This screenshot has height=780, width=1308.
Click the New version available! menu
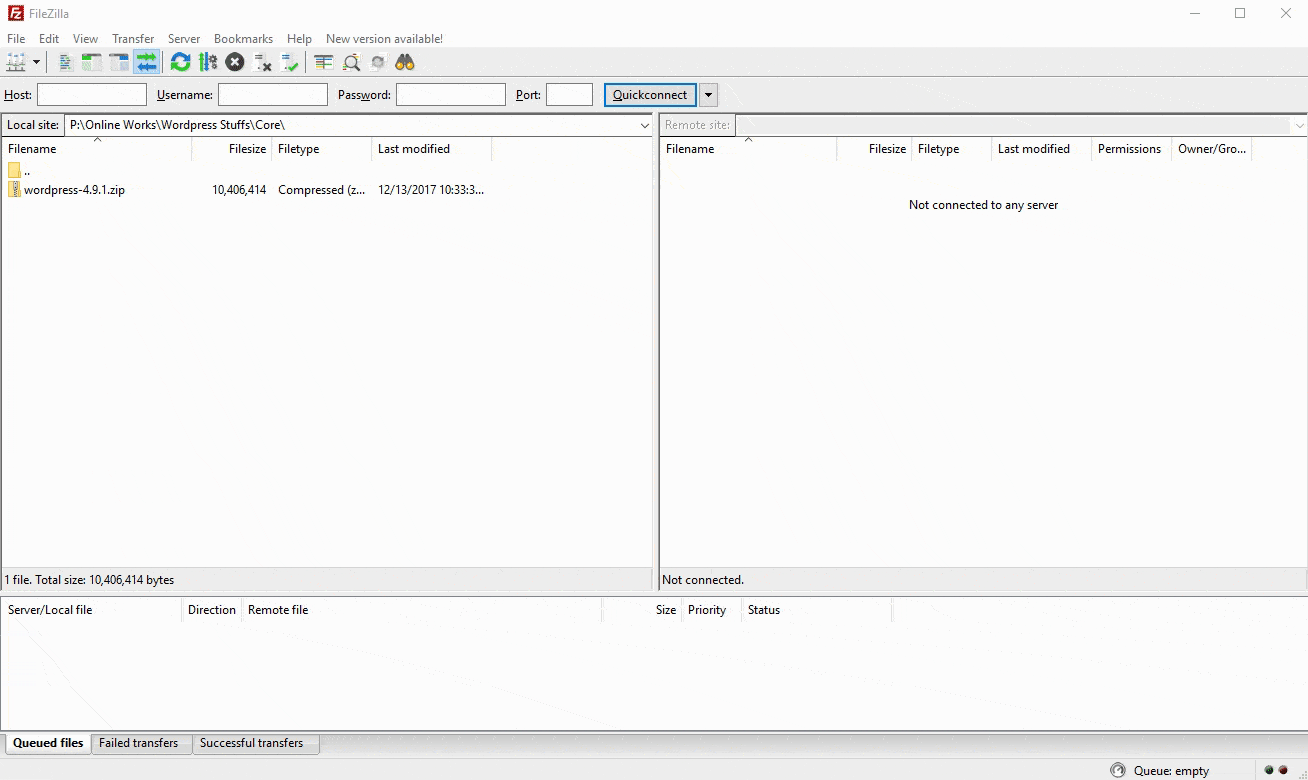[x=384, y=39]
